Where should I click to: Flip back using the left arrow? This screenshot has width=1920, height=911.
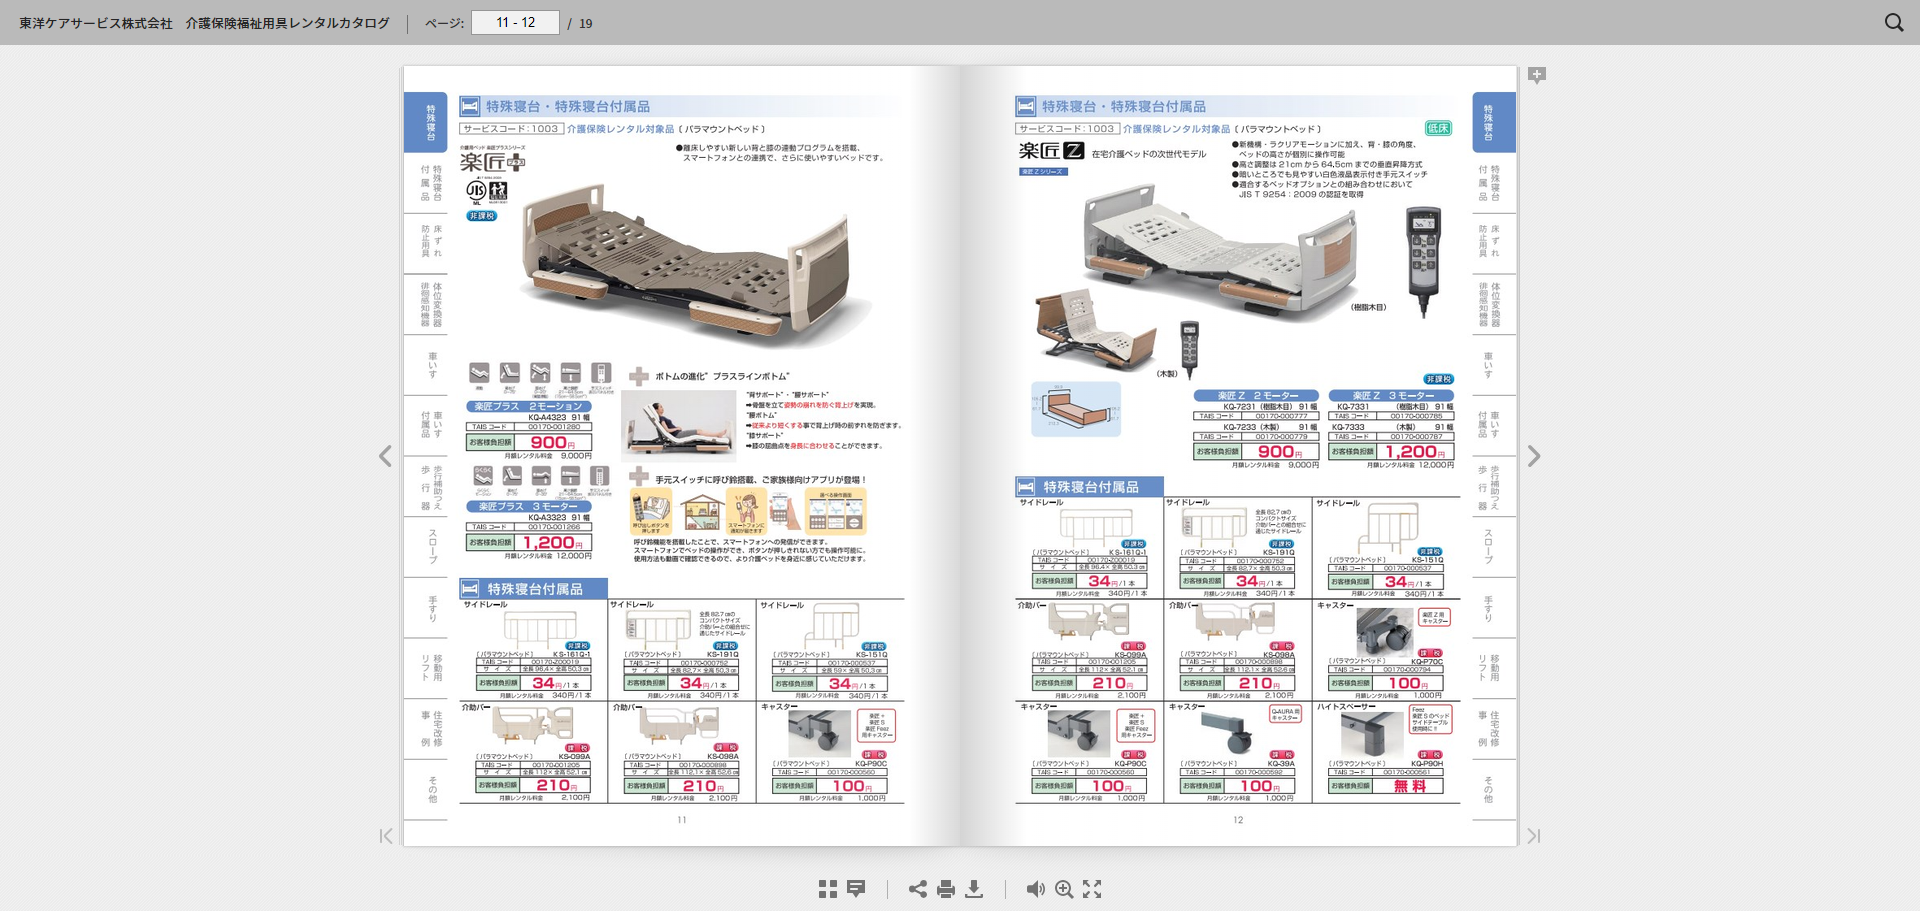pyautogui.click(x=386, y=456)
